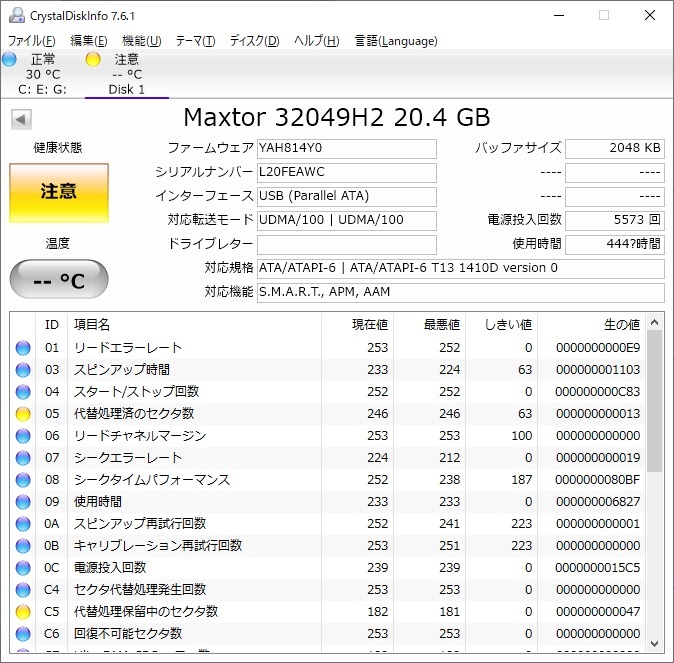
Task: Click status circle for row 0C 電源投入回数
Action: [x=23, y=568]
